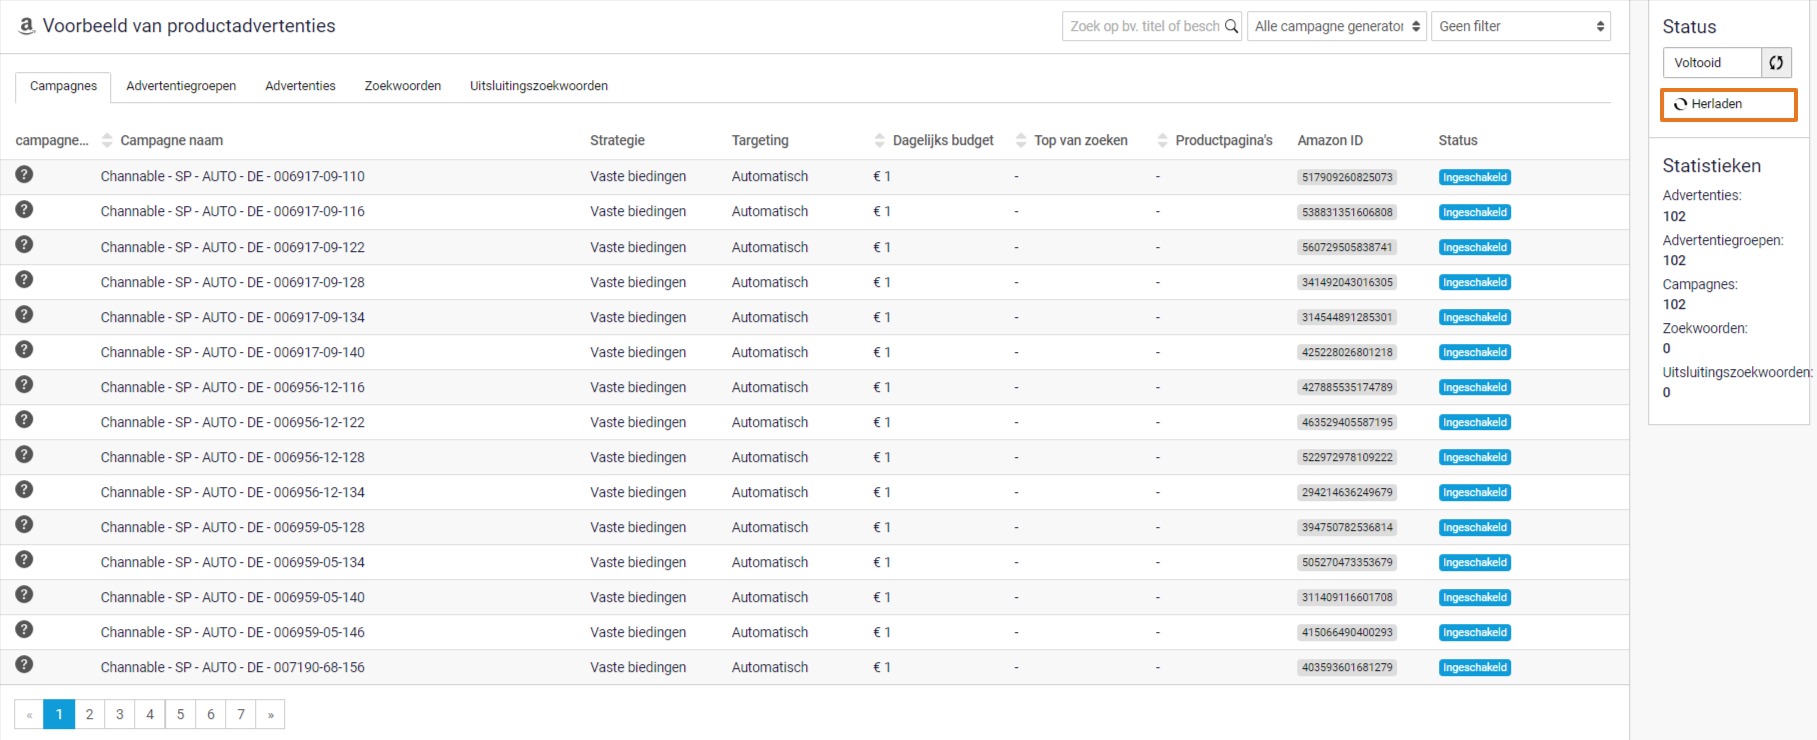Open help icon for campaign 007190-68-156

(x=24, y=664)
